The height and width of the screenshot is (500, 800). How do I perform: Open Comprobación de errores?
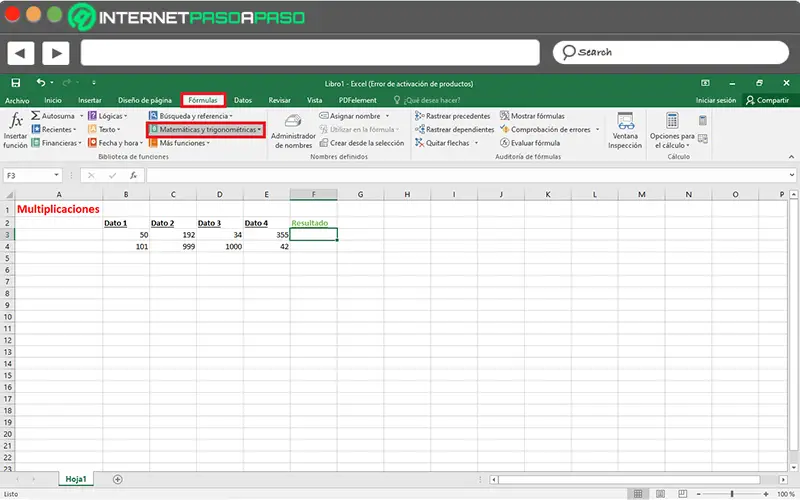(545, 130)
